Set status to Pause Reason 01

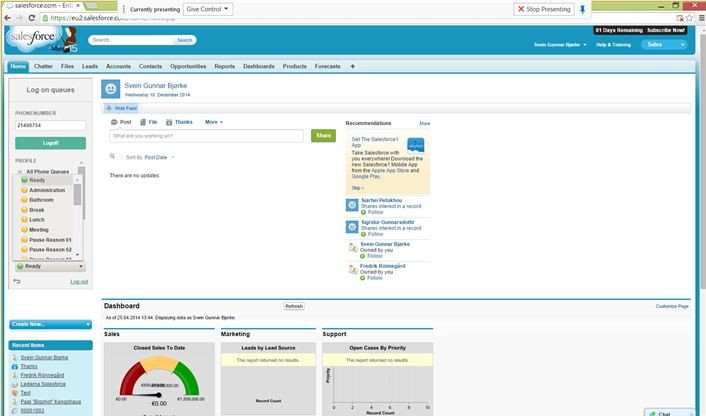tap(50, 240)
